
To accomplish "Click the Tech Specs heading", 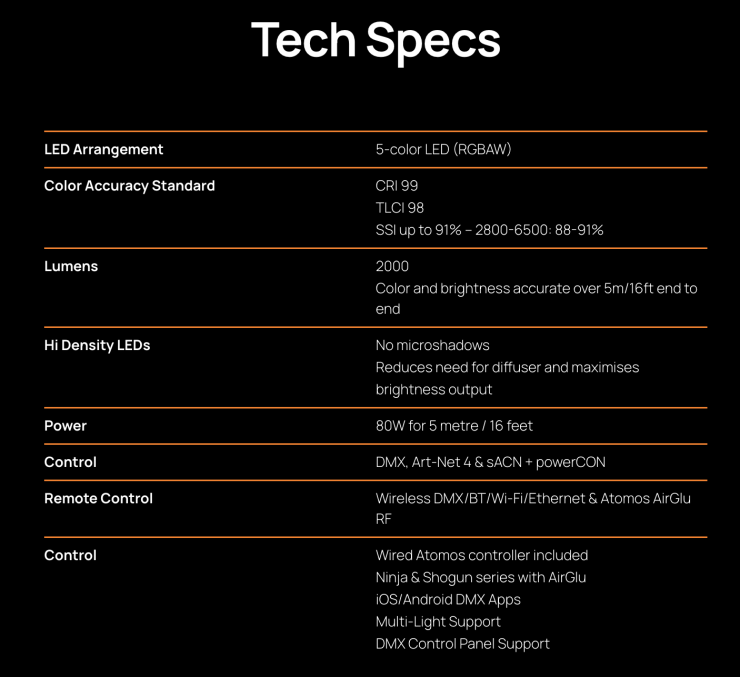I will point(375,41).
